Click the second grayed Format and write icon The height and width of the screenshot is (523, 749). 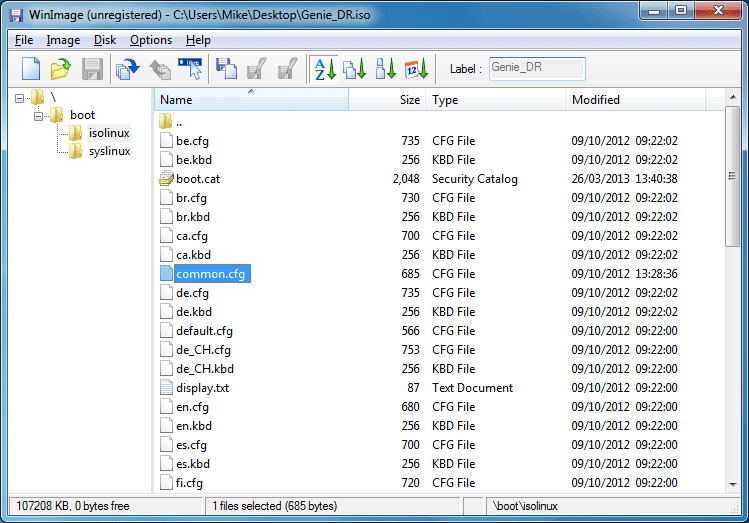tap(288, 69)
